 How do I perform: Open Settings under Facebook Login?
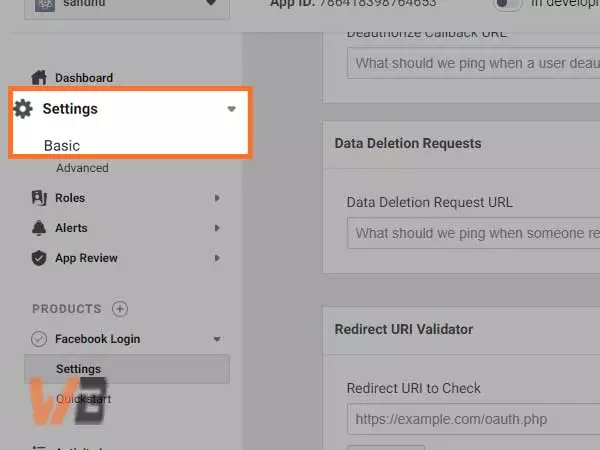coord(127,369)
